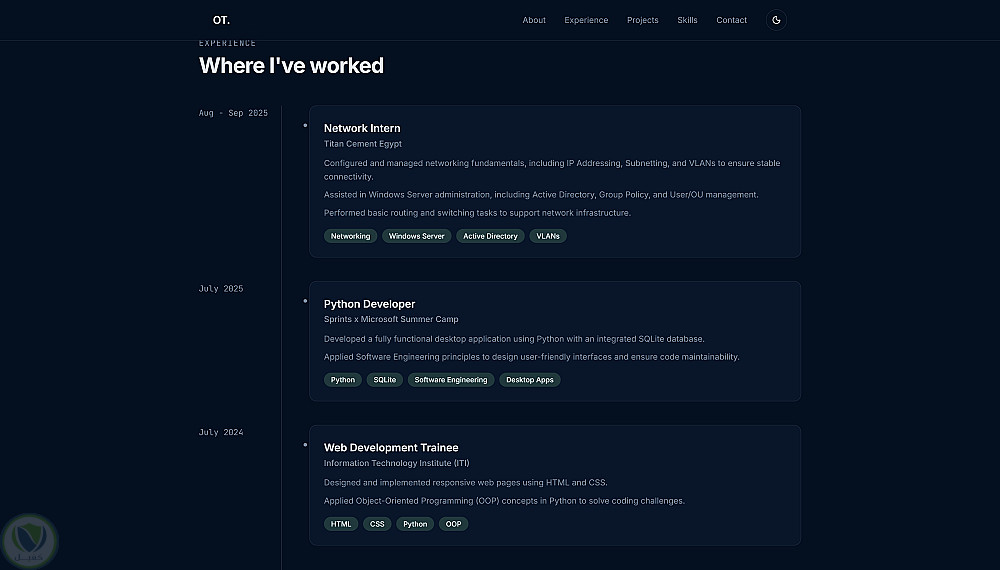Select the SQLite tag
Screen dimensions: 1000x570
pos(385,380)
